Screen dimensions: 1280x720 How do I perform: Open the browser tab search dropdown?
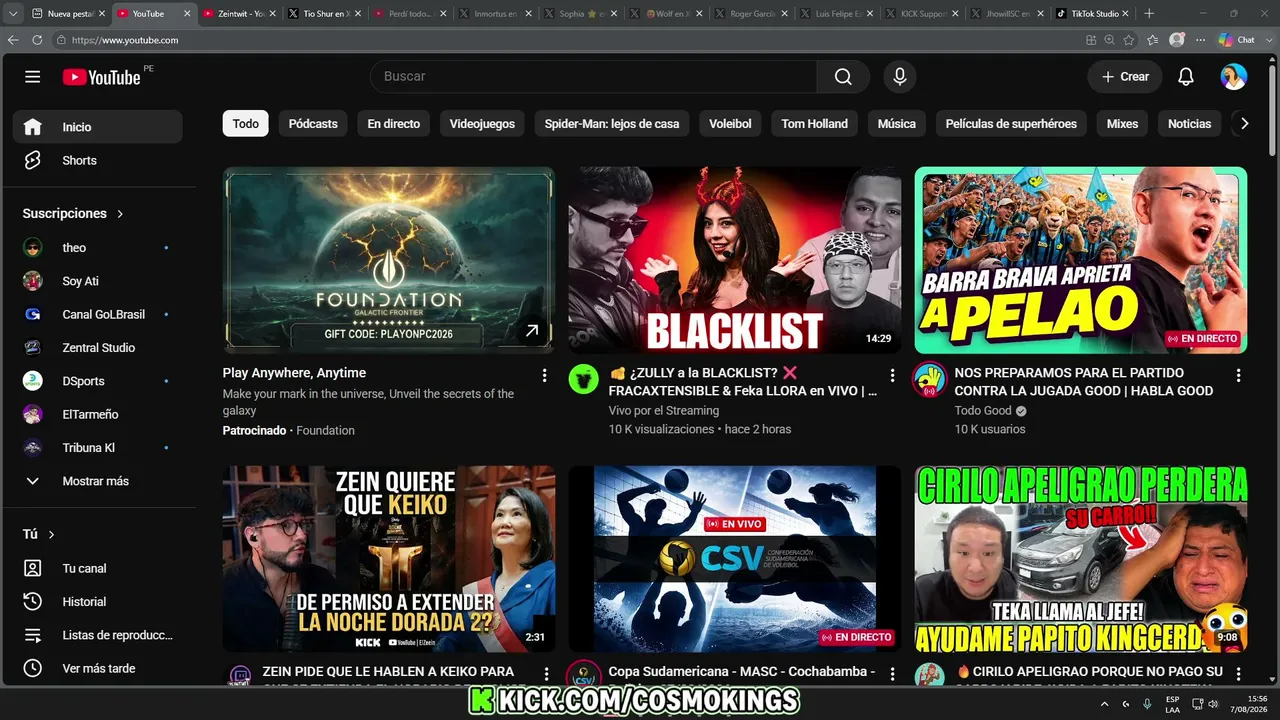[x=13, y=14]
